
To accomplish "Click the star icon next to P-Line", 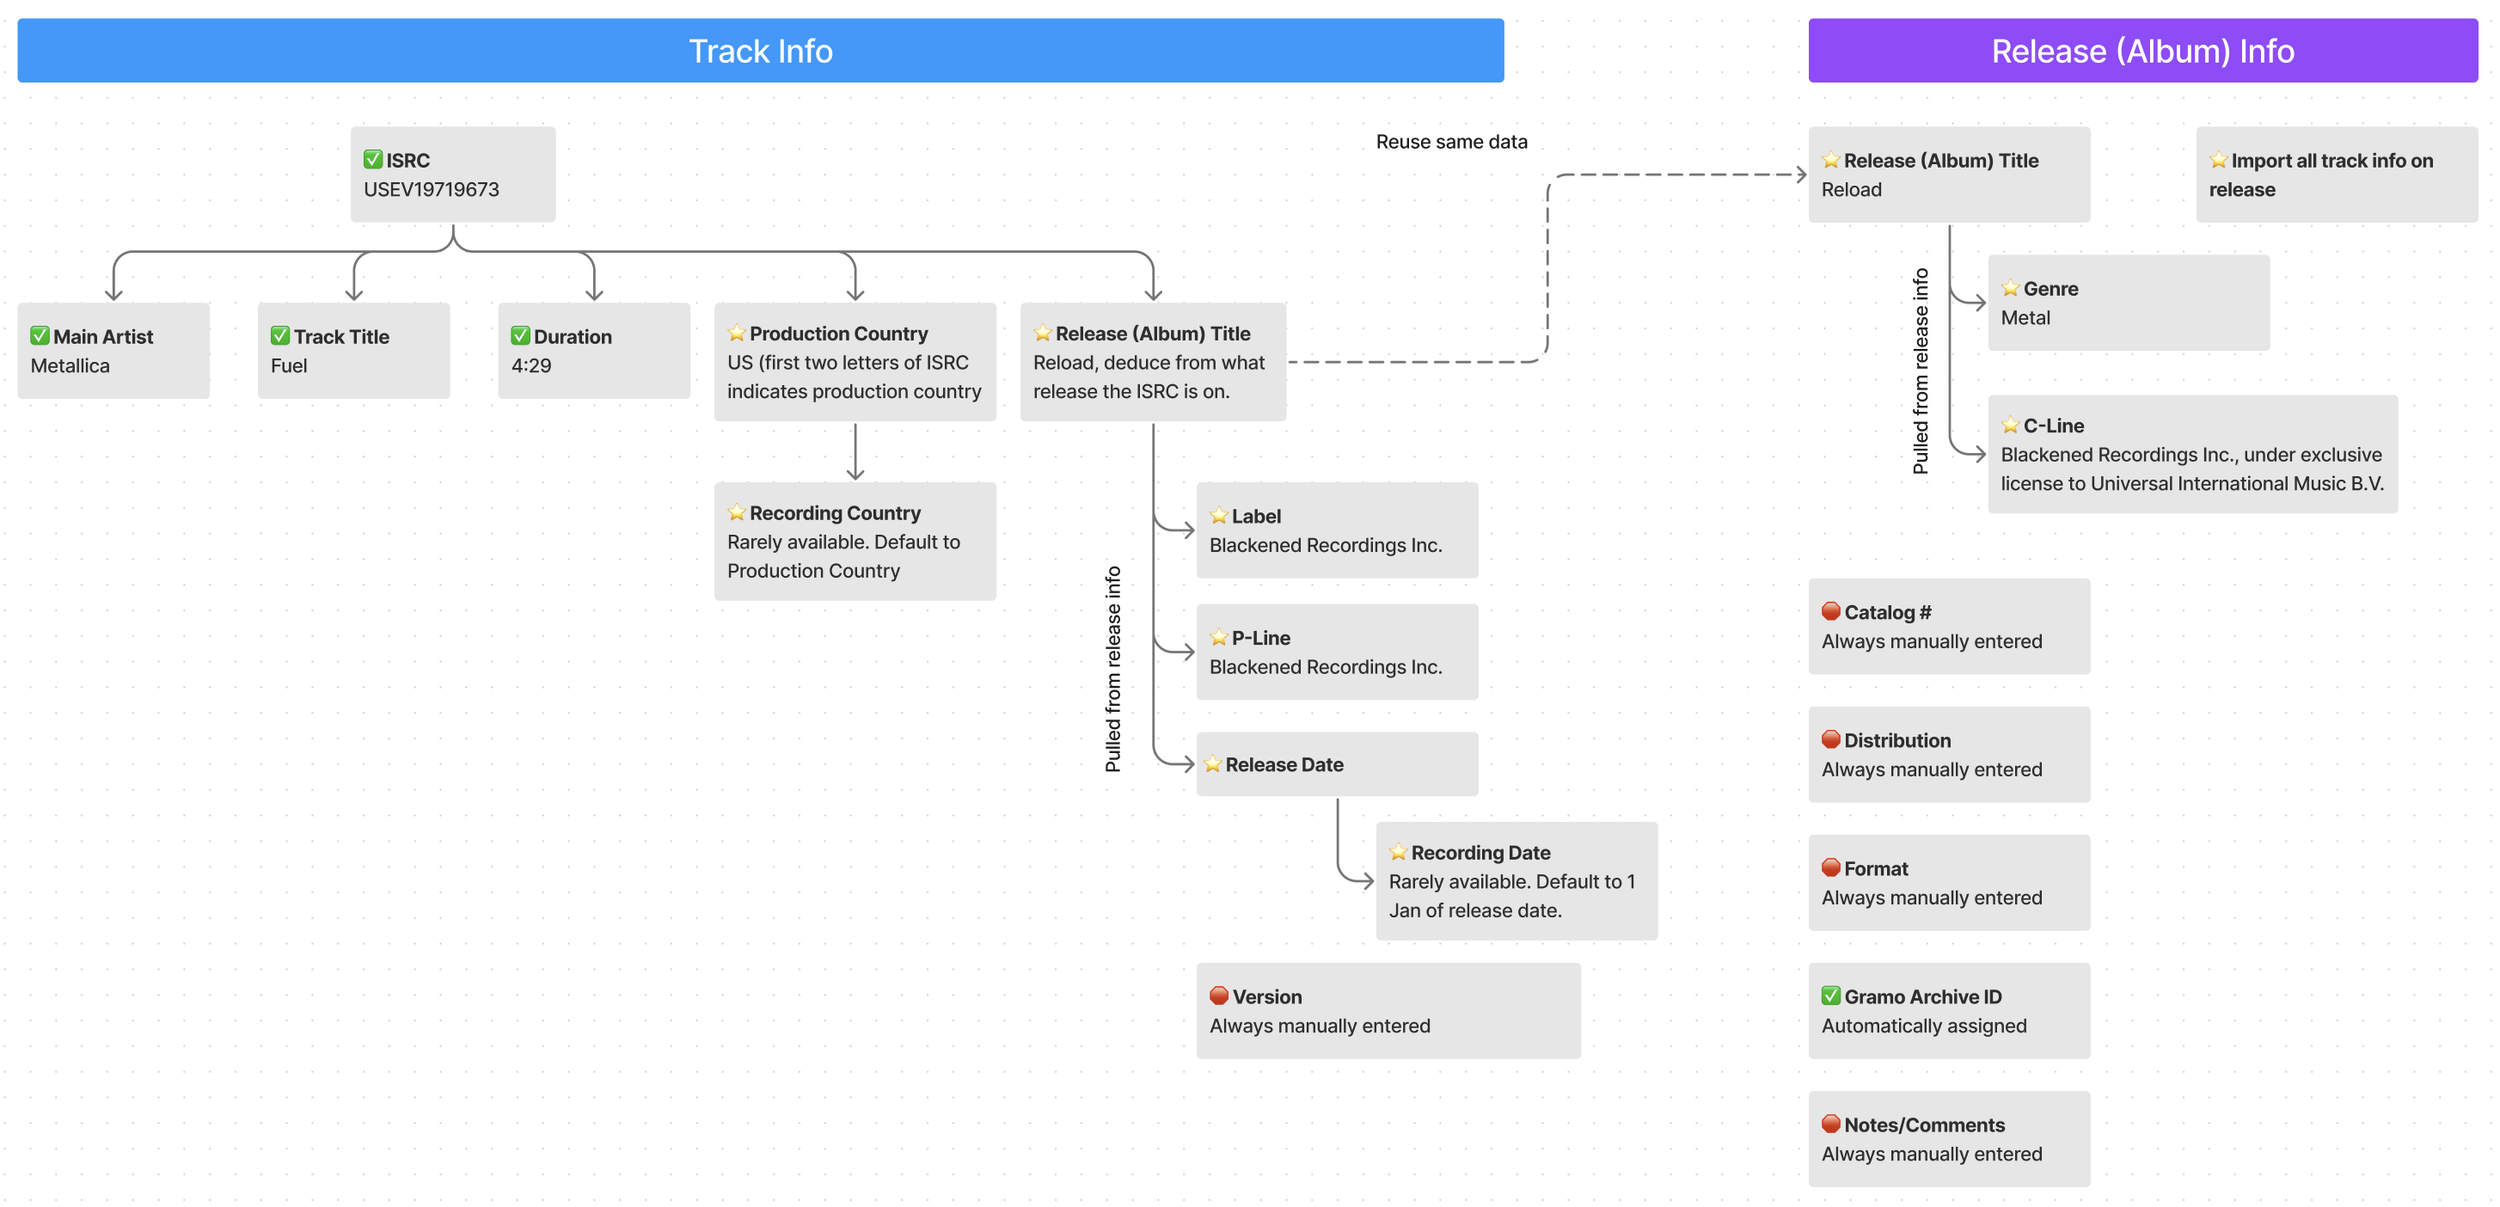I will [1219, 637].
